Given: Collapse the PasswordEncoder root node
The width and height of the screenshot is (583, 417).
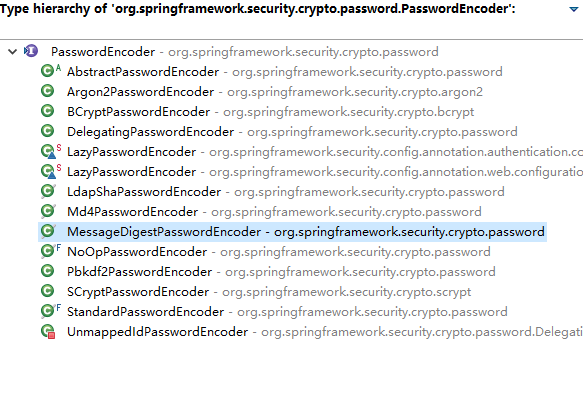Looking at the screenshot, I should click(13, 52).
